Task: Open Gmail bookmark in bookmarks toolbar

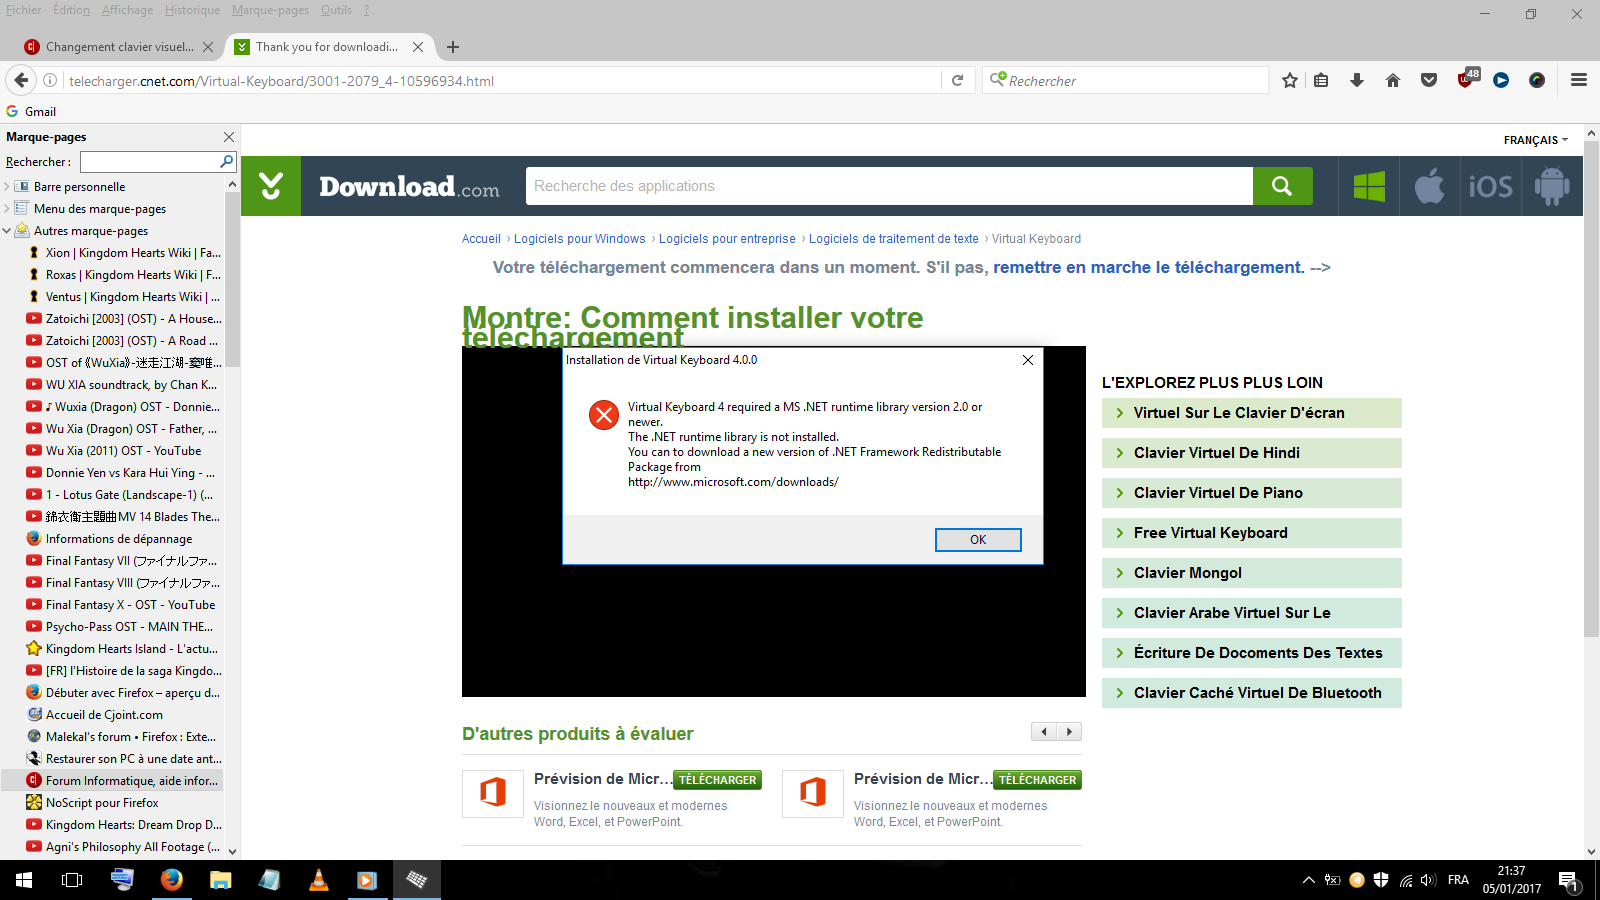Action: [x=31, y=112]
